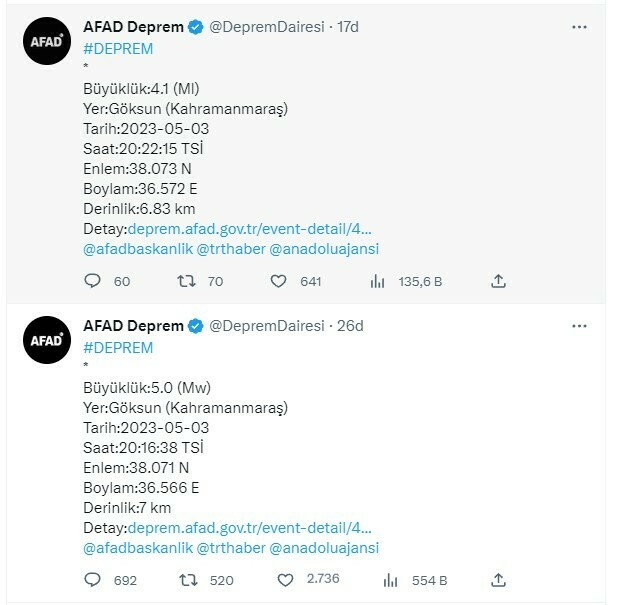The image size is (619, 605).
Task: Open more options on the first tweet
Action: point(579,27)
